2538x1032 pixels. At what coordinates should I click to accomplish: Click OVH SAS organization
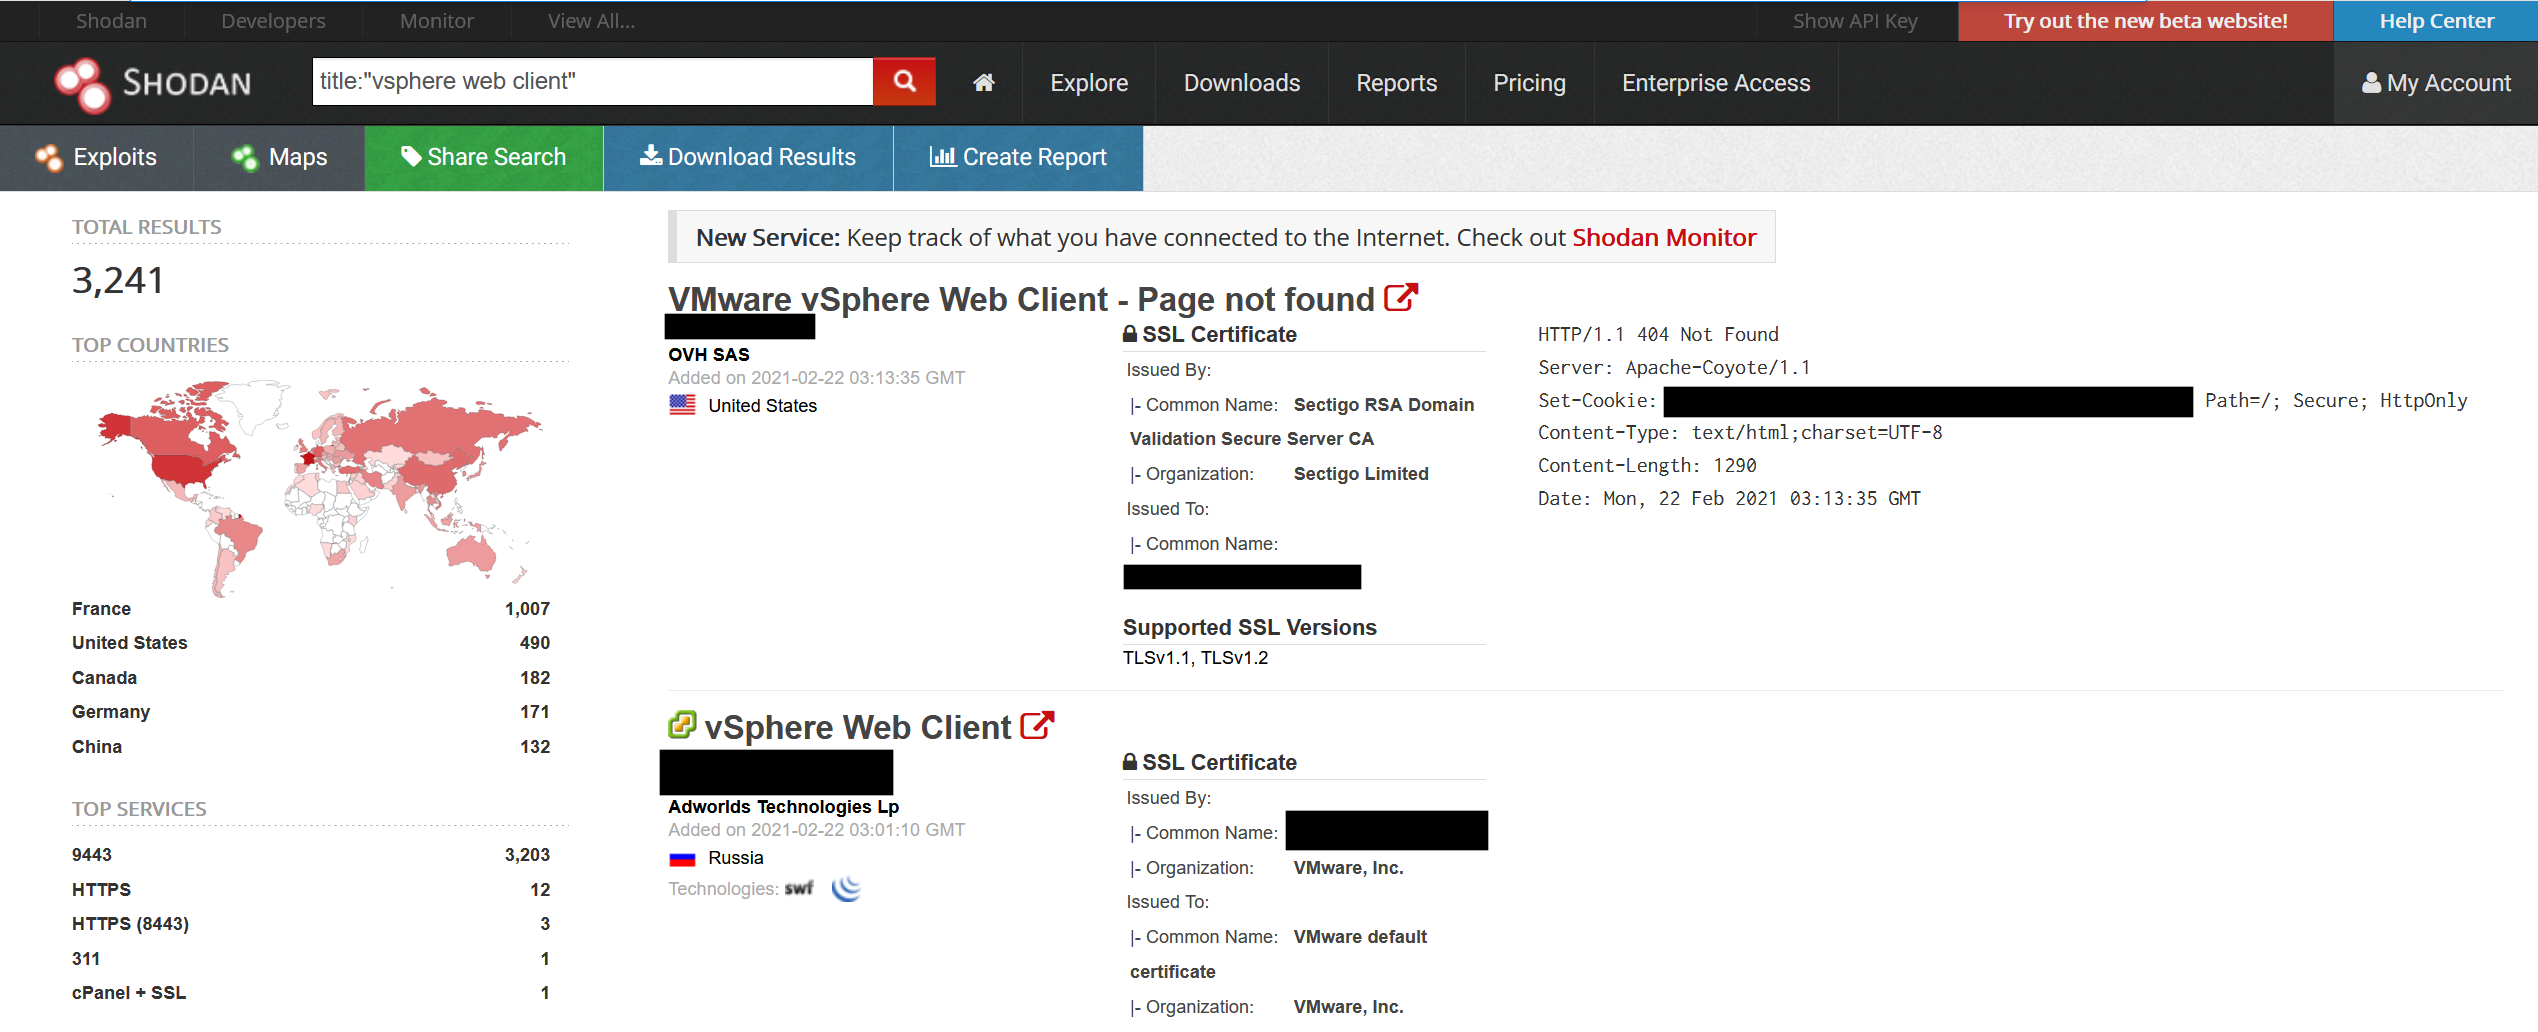(x=708, y=354)
